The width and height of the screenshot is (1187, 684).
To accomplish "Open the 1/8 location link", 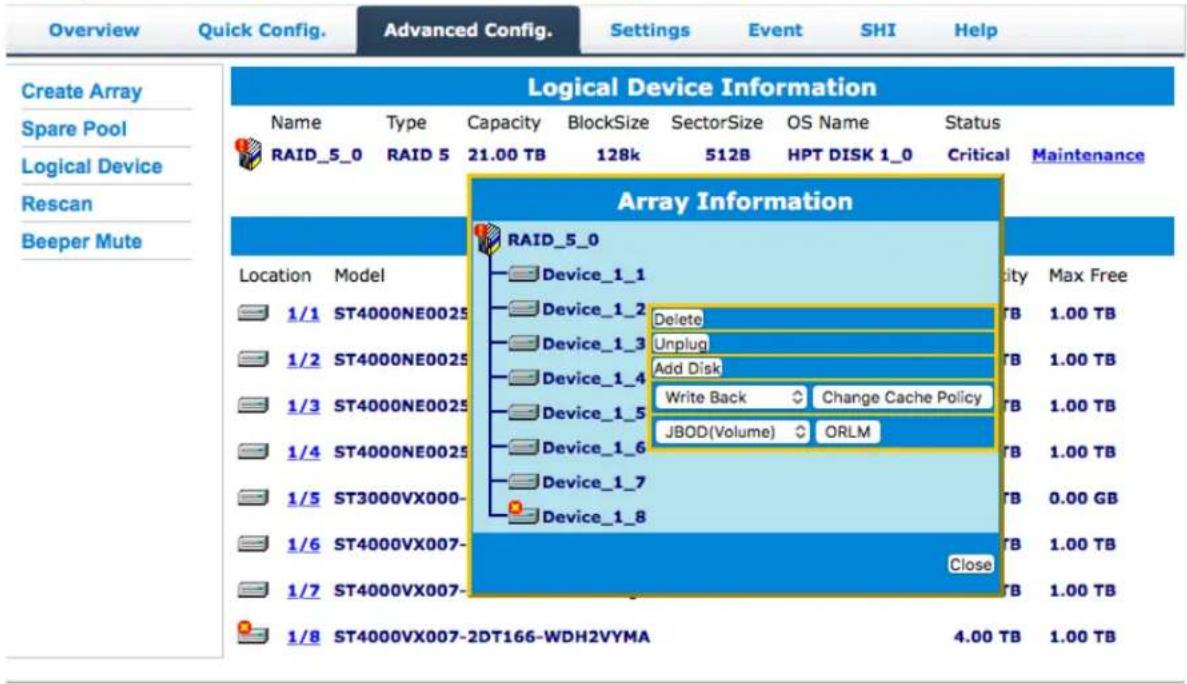I will click(303, 636).
